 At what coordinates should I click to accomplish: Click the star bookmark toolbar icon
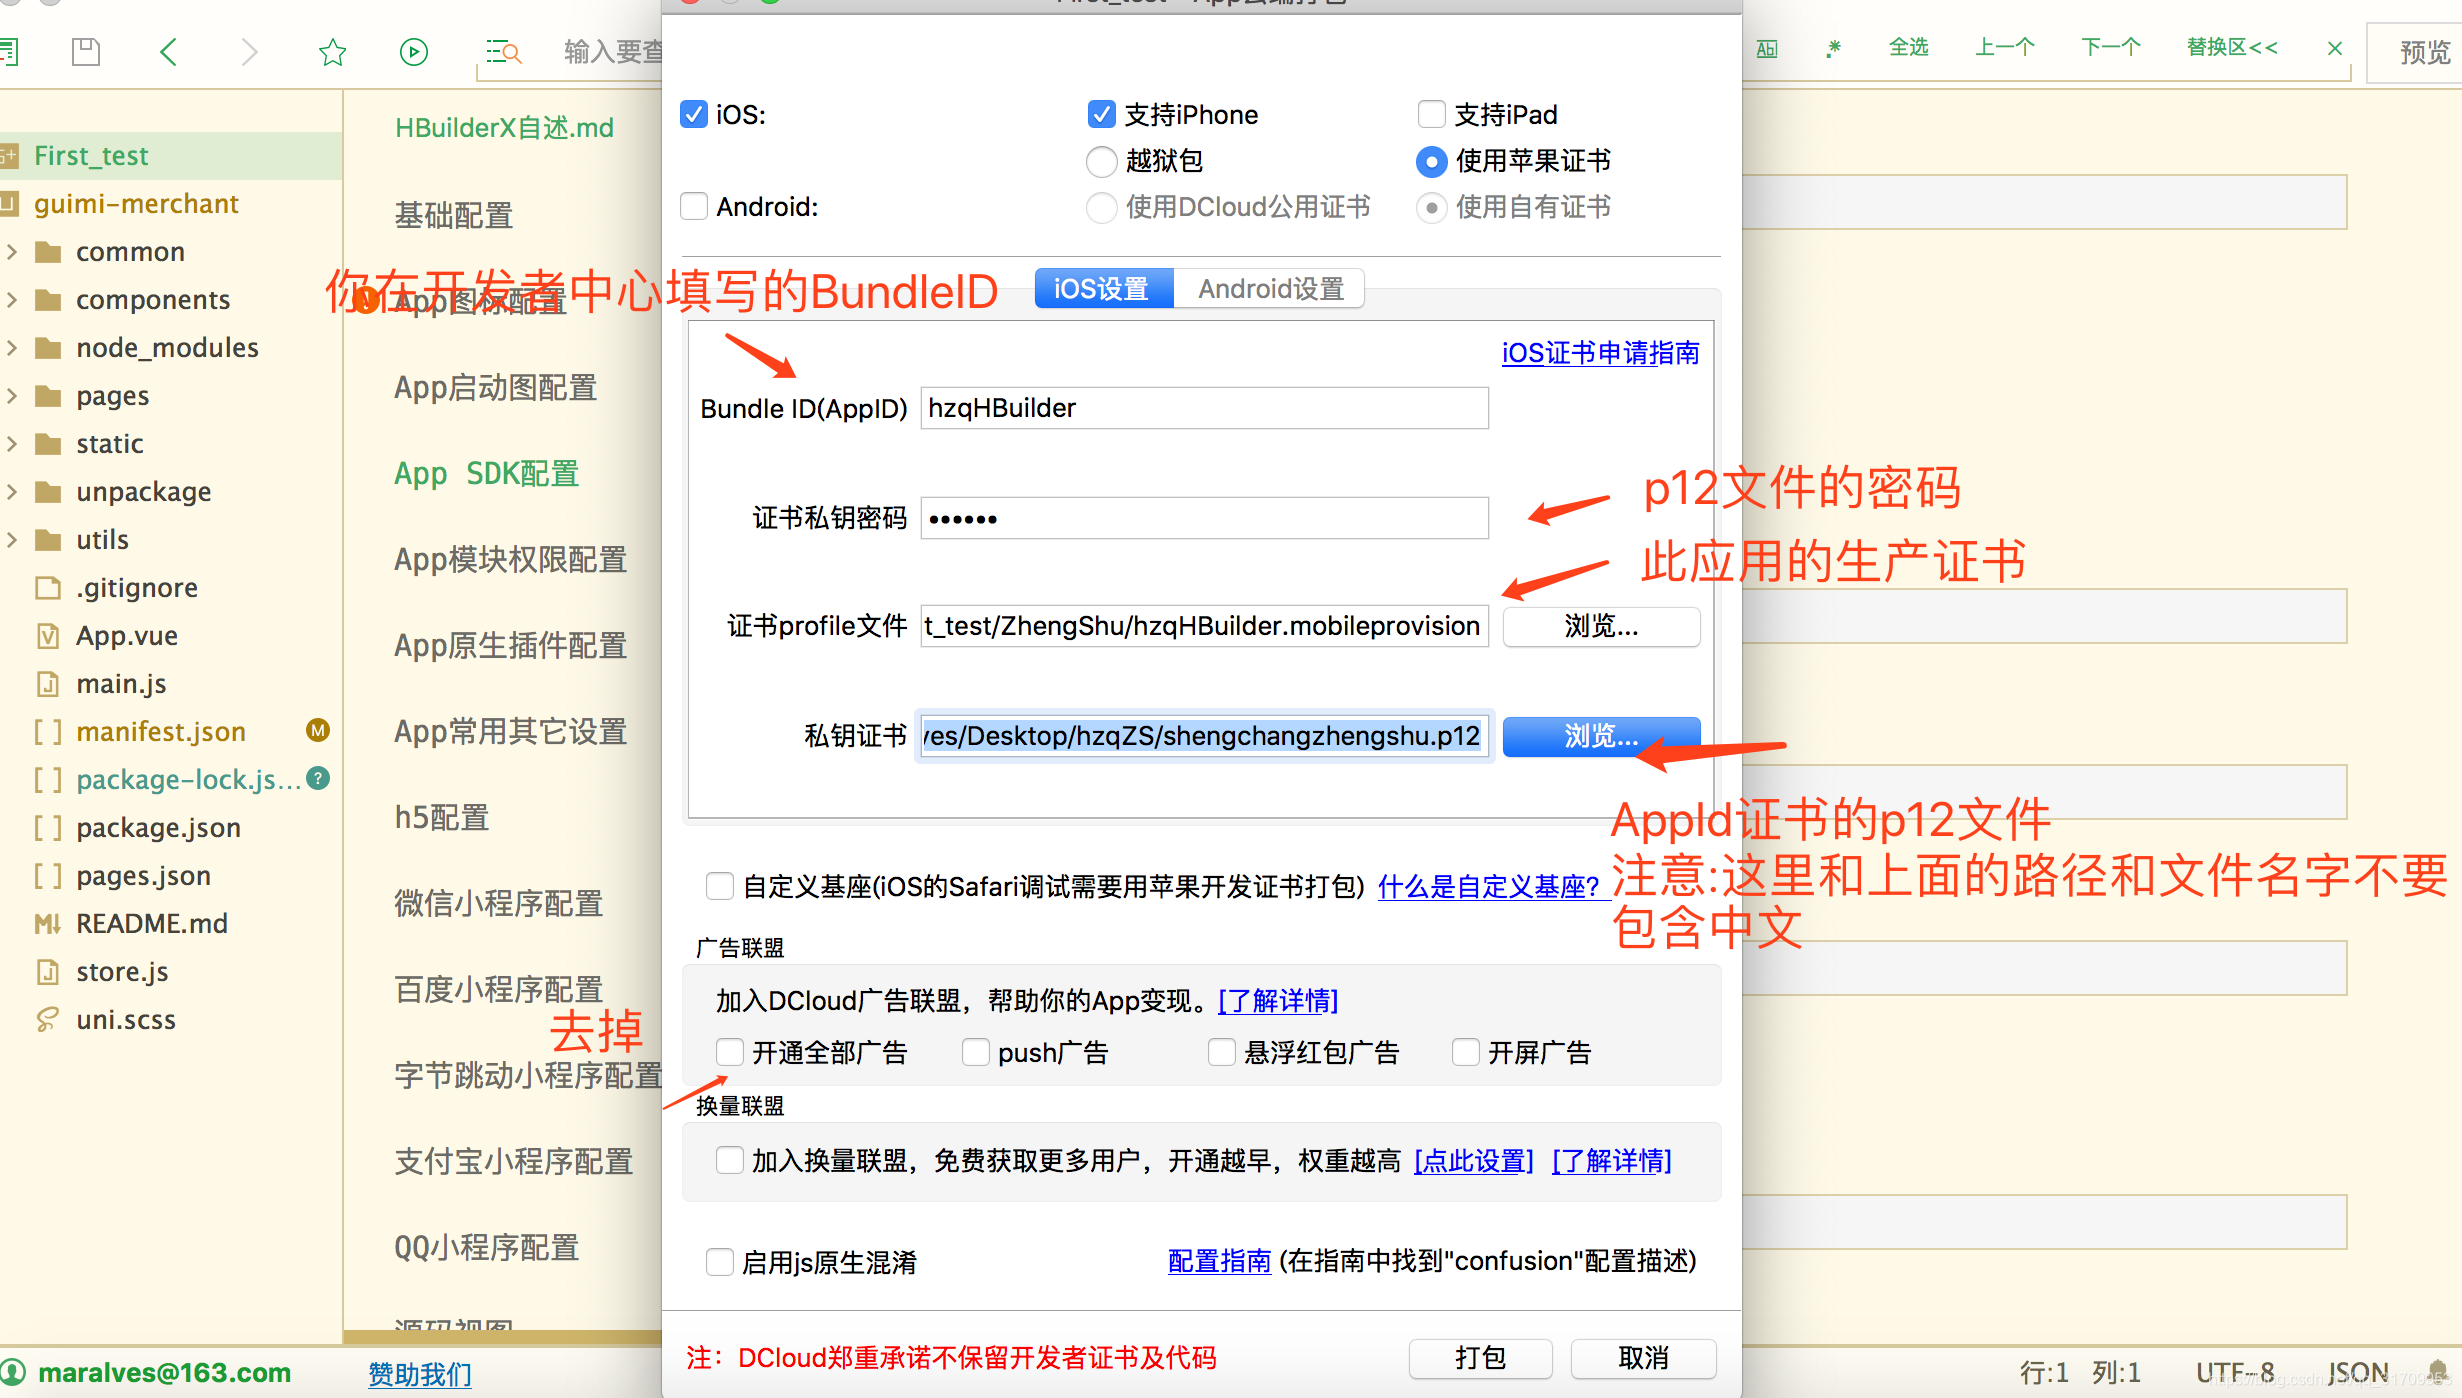click(332, 52)
